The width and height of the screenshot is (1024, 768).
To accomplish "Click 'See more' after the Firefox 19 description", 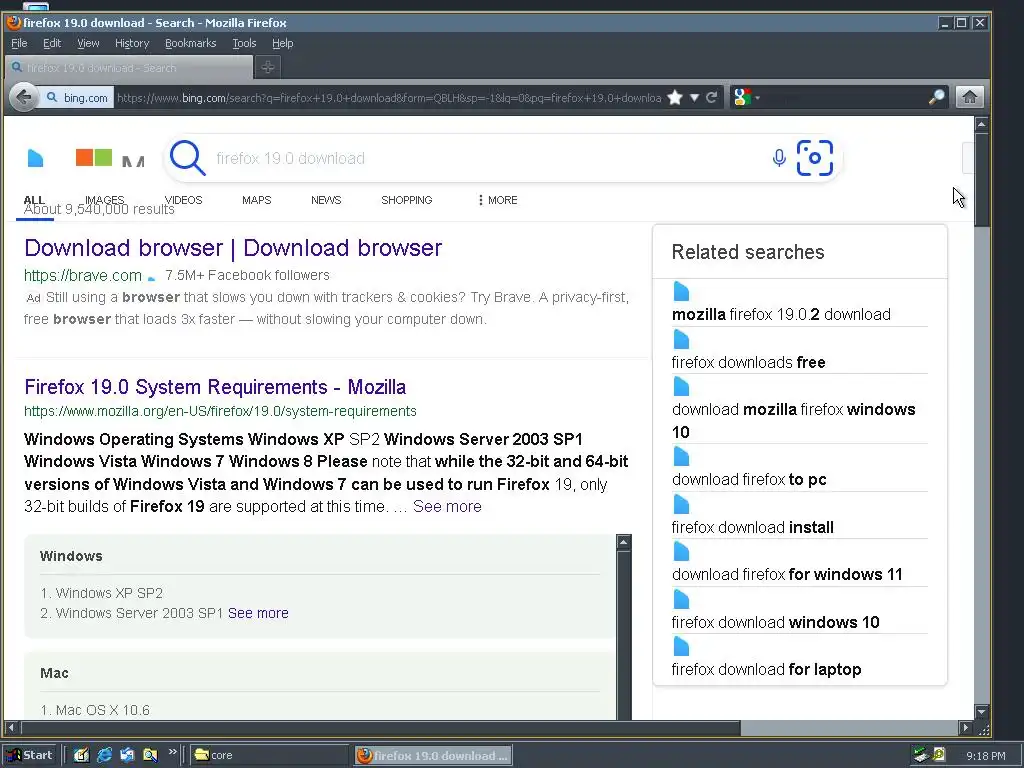I will tap(447, 507).
